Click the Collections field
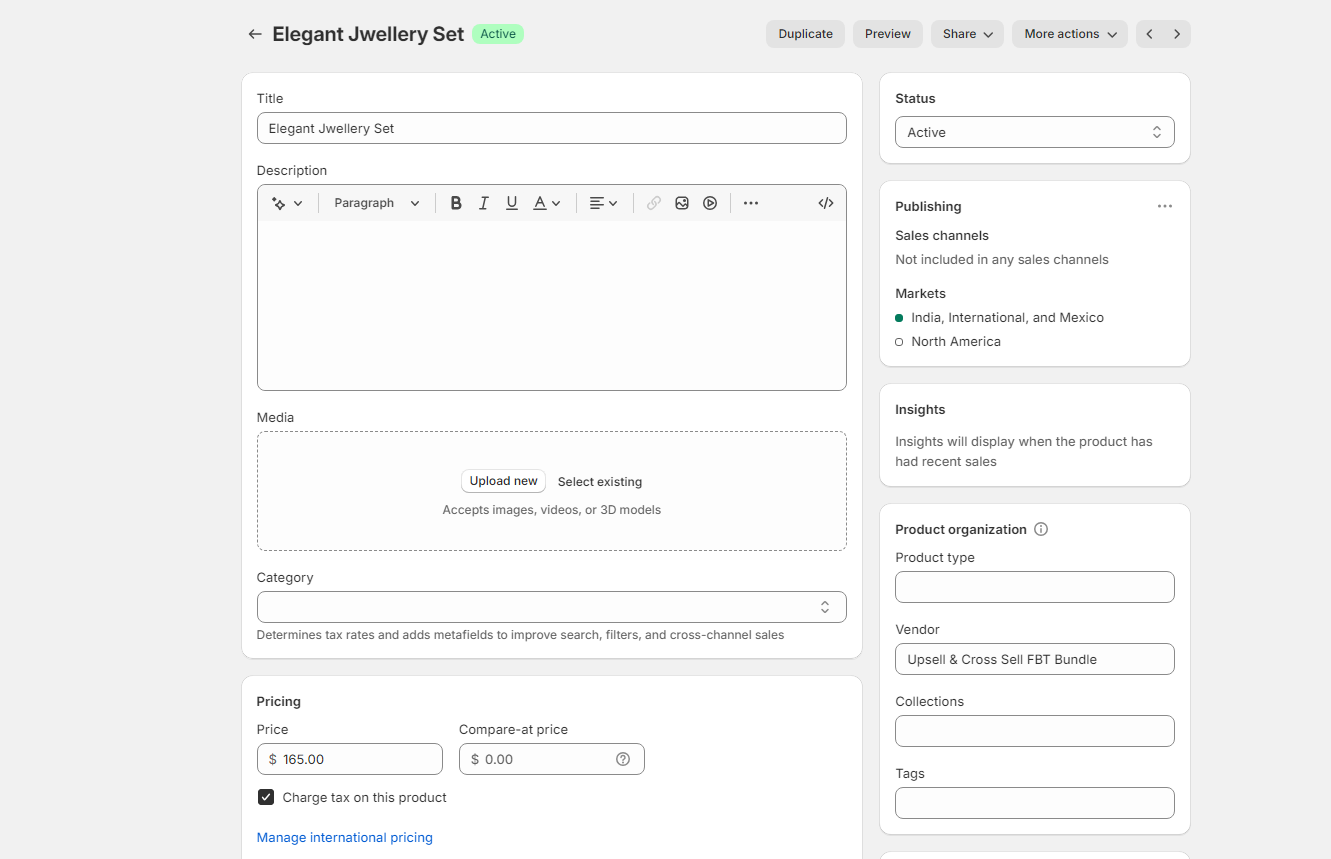The height and width of the screenshot is (859, 1331). (x=1035, y=731)
